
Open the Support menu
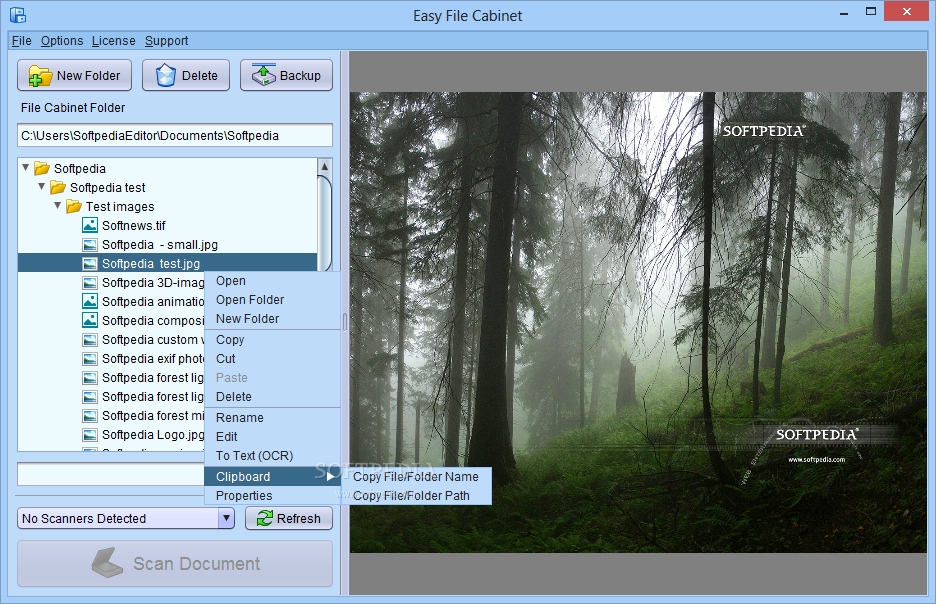point(167,41)
